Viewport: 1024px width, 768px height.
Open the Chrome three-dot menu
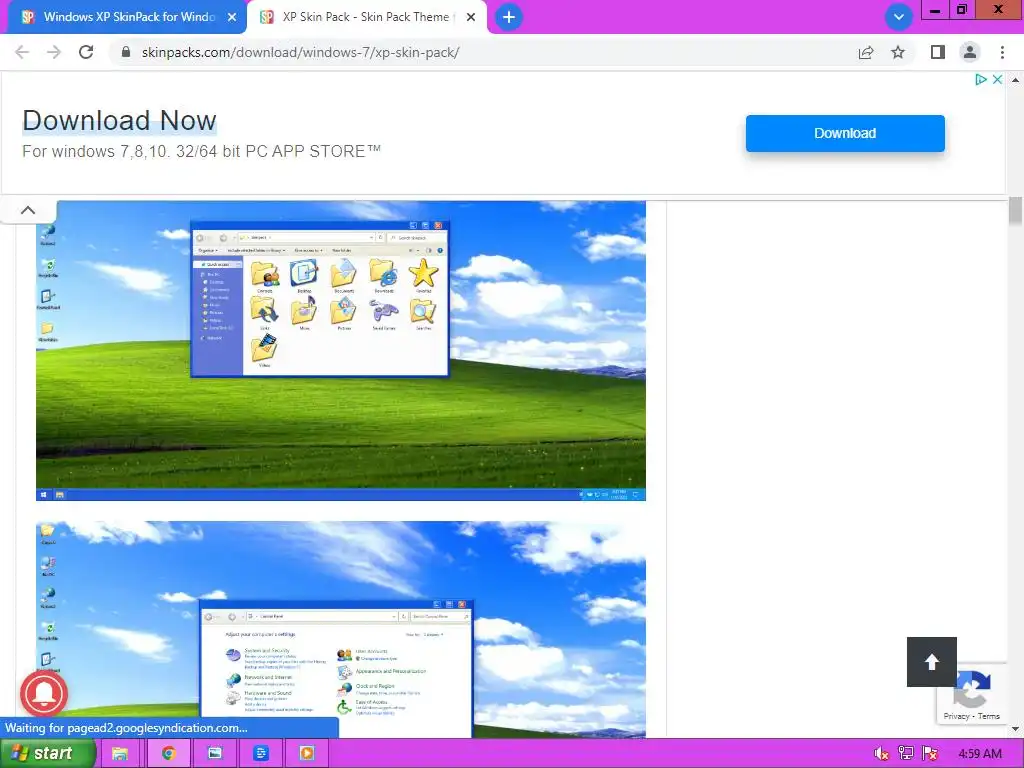pos(1002,52)
